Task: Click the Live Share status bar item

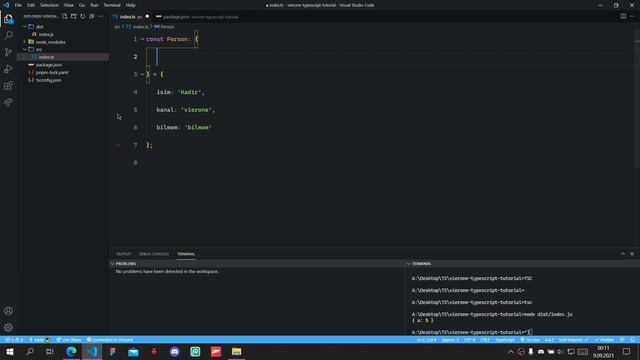Action: pos(69,340)
